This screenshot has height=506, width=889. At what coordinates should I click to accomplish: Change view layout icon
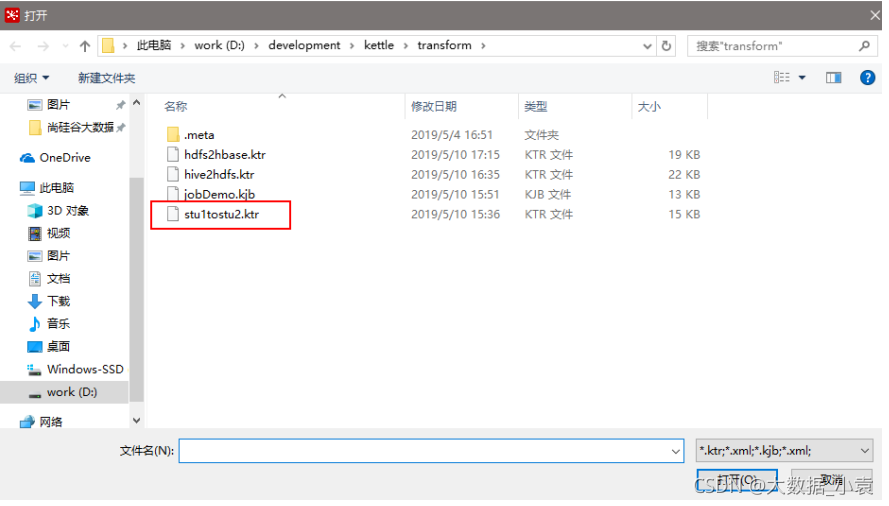[782, 77]
